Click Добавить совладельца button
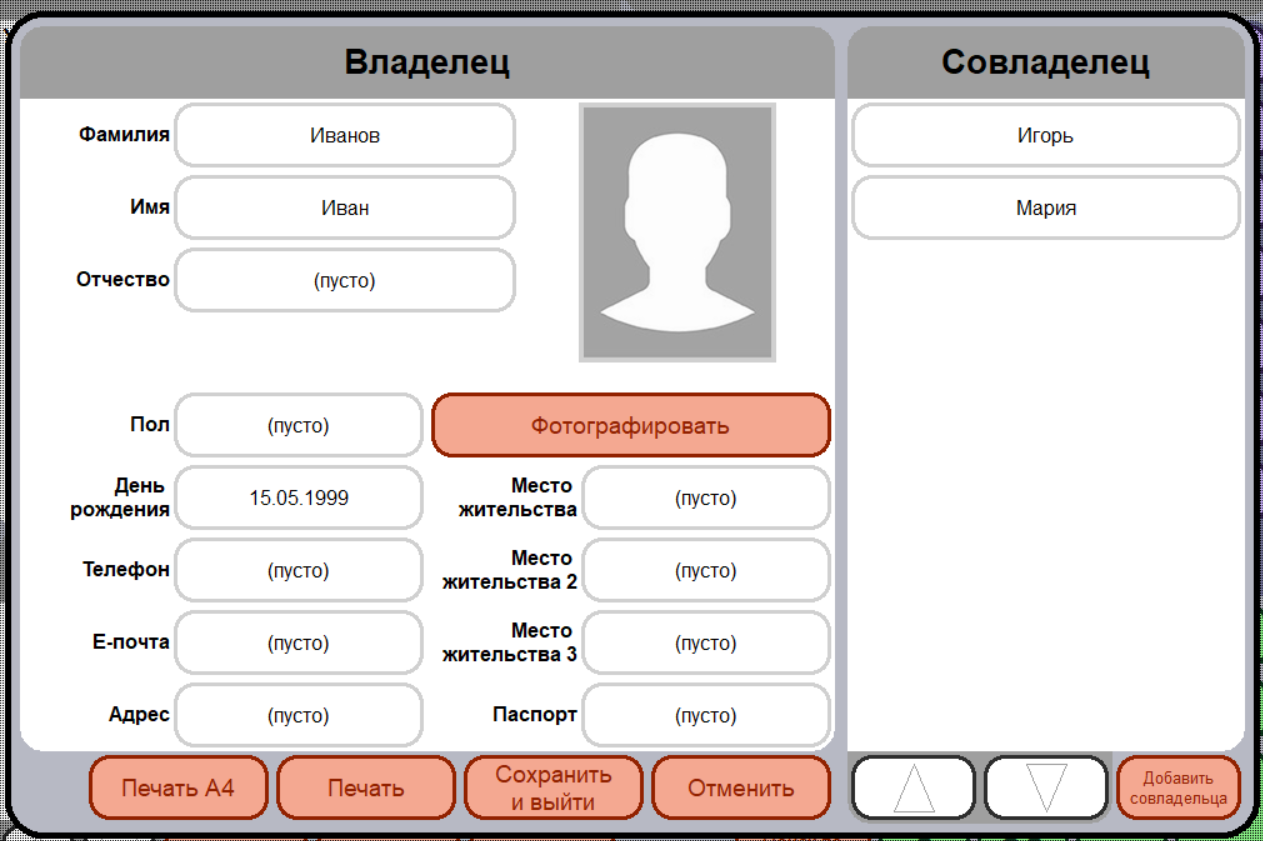This screenshot has height=841, width=1263. coord(1178,788)
